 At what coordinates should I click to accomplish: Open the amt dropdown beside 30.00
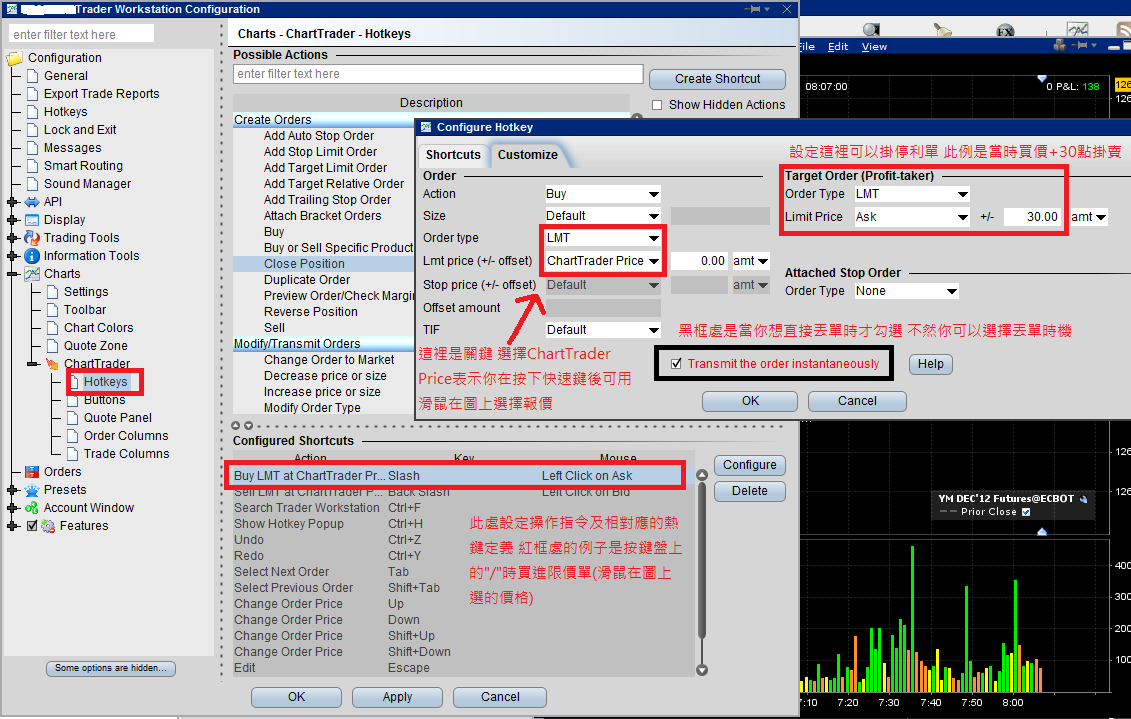point(1088,217)
